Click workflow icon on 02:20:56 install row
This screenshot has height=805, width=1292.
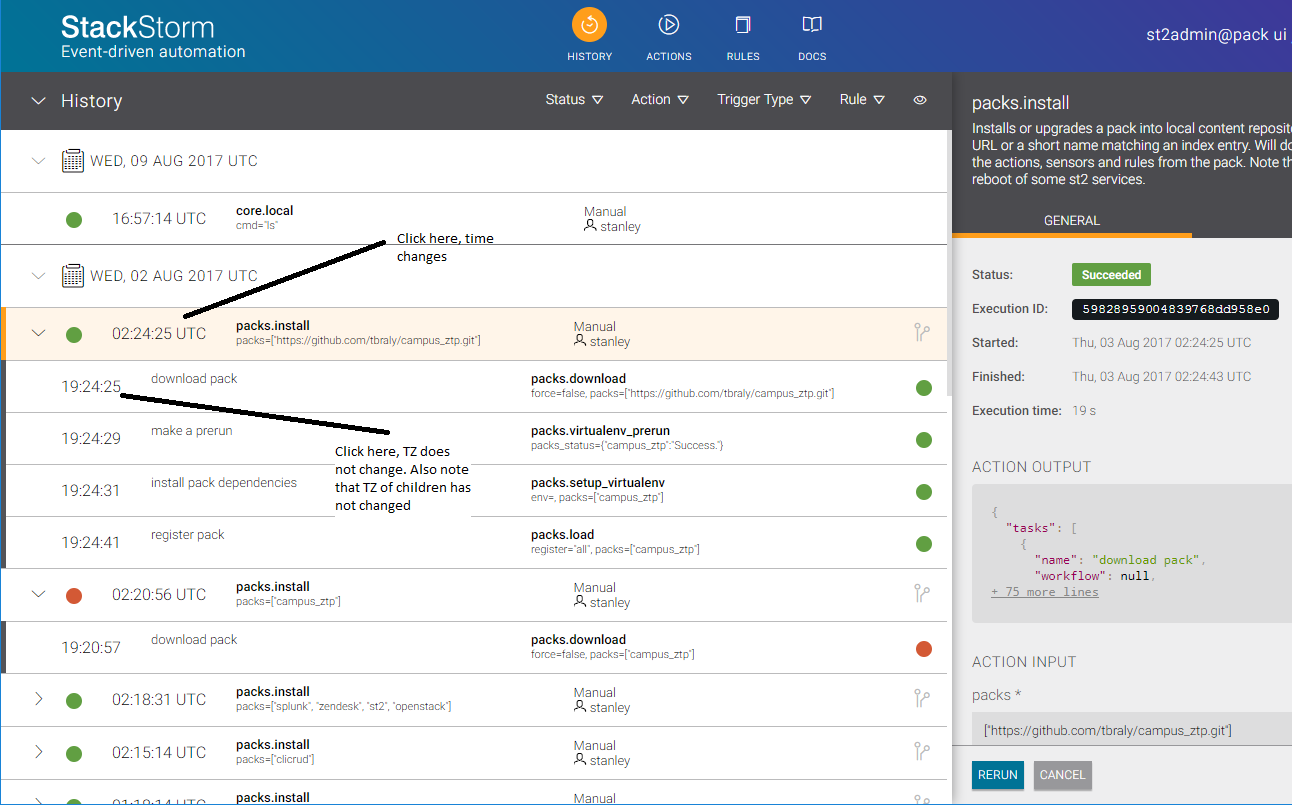(922, 594)
